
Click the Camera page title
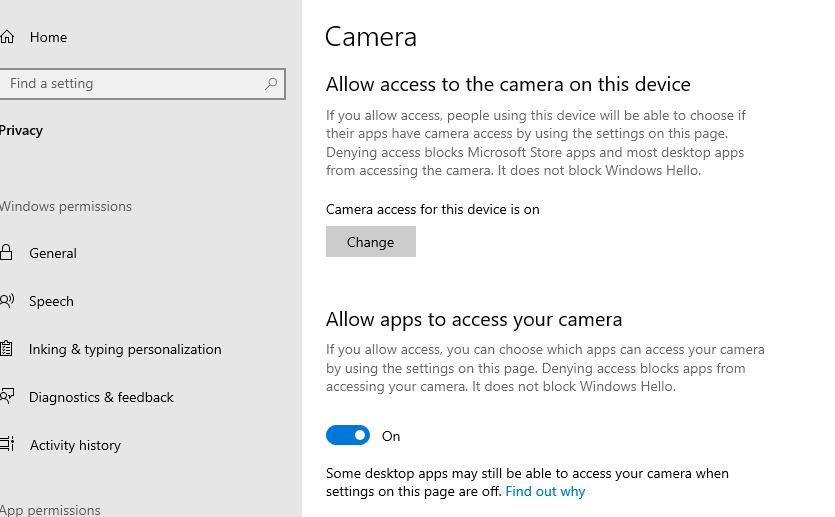(371, 37)
